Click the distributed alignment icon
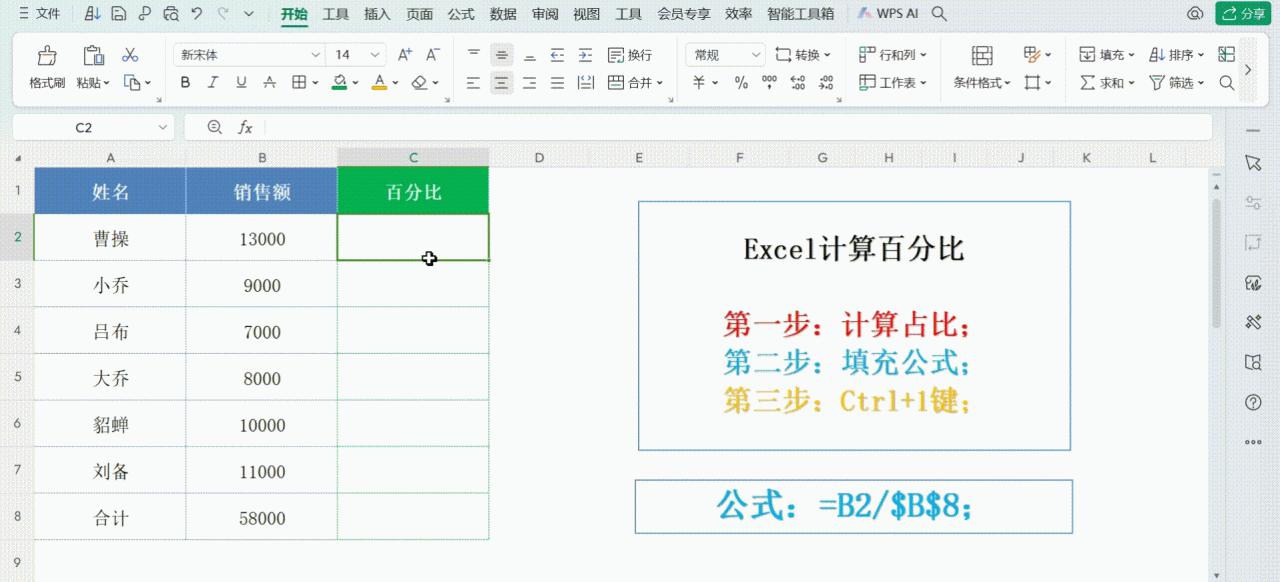Image resolution: width=1280 pixels, height=582 pixels. point(586,83)
